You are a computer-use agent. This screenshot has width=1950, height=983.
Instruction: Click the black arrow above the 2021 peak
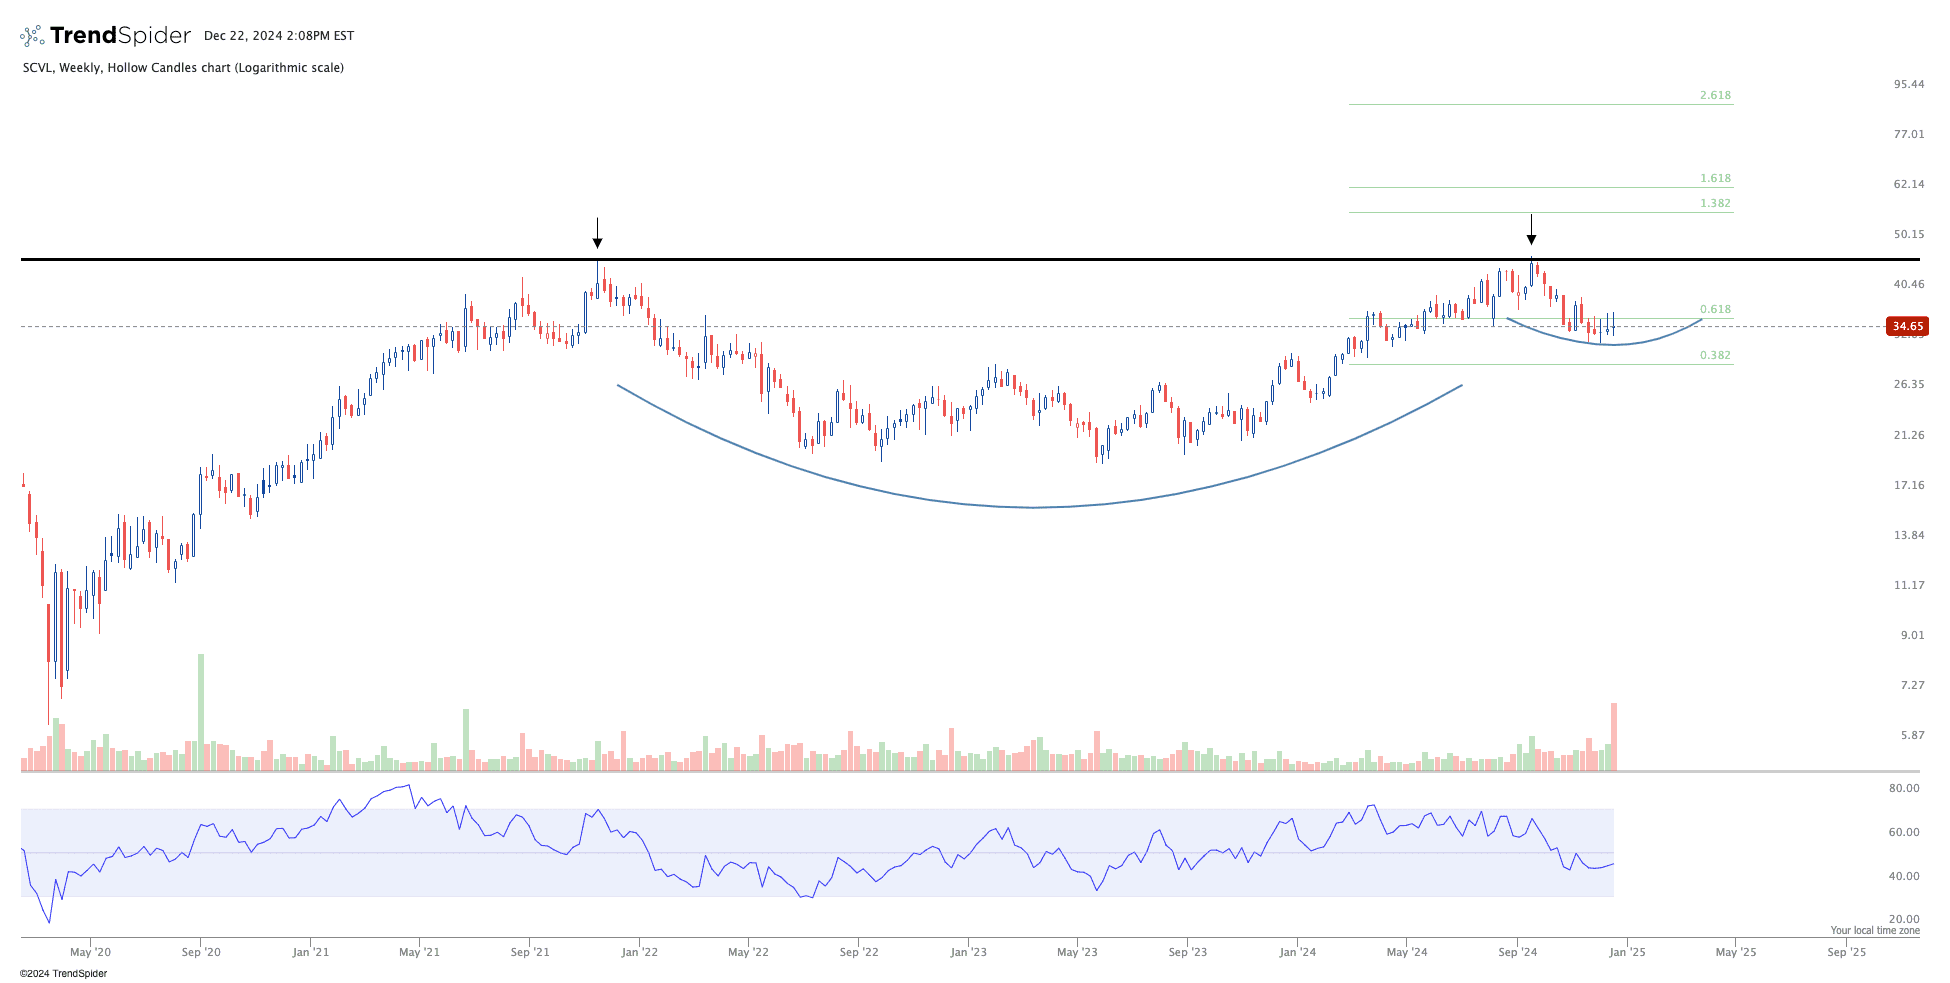pos(597,233)
